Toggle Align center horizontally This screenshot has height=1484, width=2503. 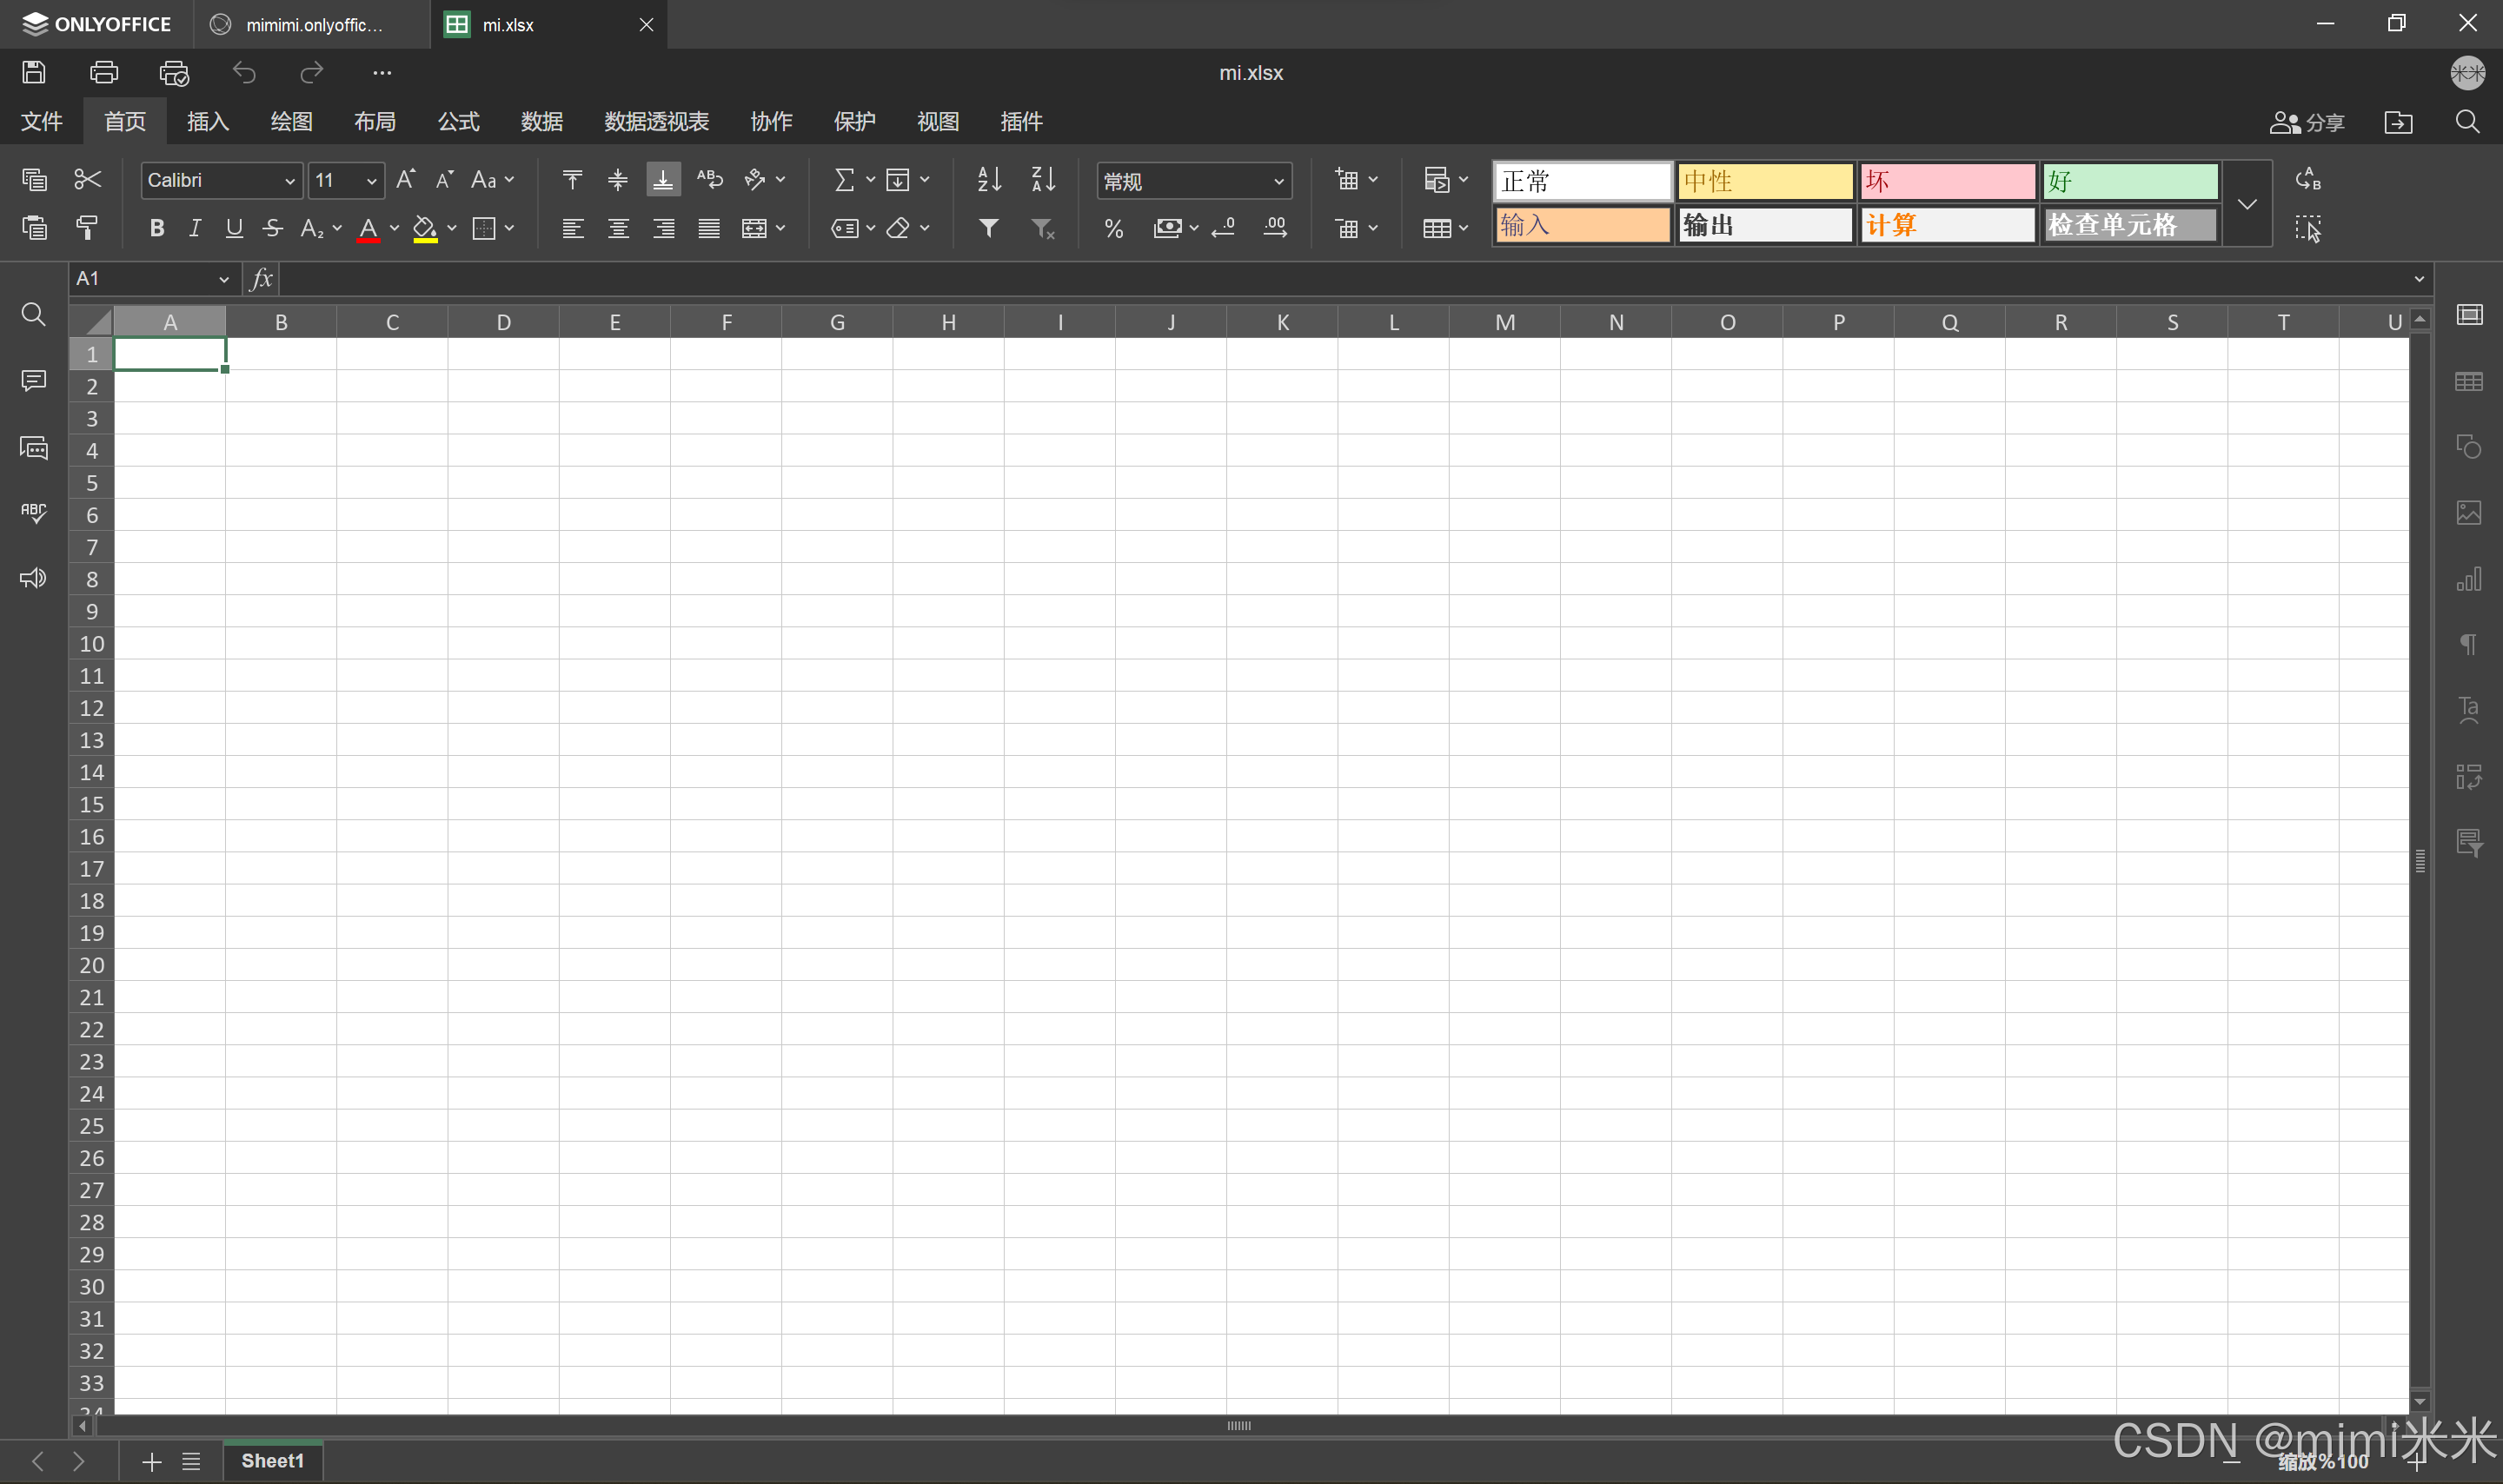tap(618, 228)
